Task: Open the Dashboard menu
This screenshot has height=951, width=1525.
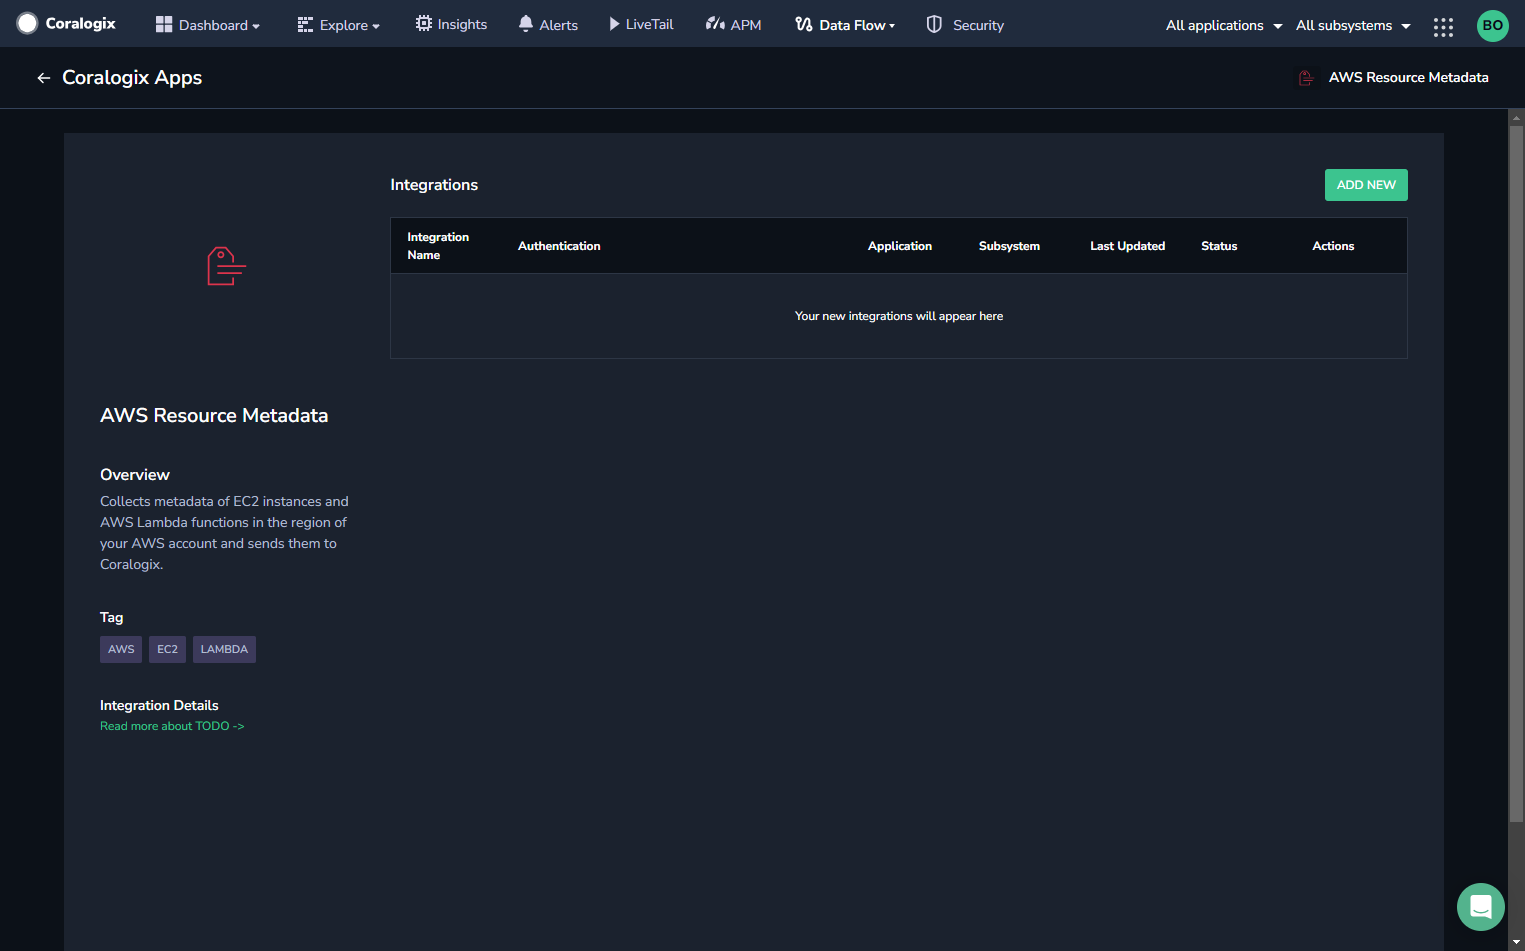Action: point(208,25)
